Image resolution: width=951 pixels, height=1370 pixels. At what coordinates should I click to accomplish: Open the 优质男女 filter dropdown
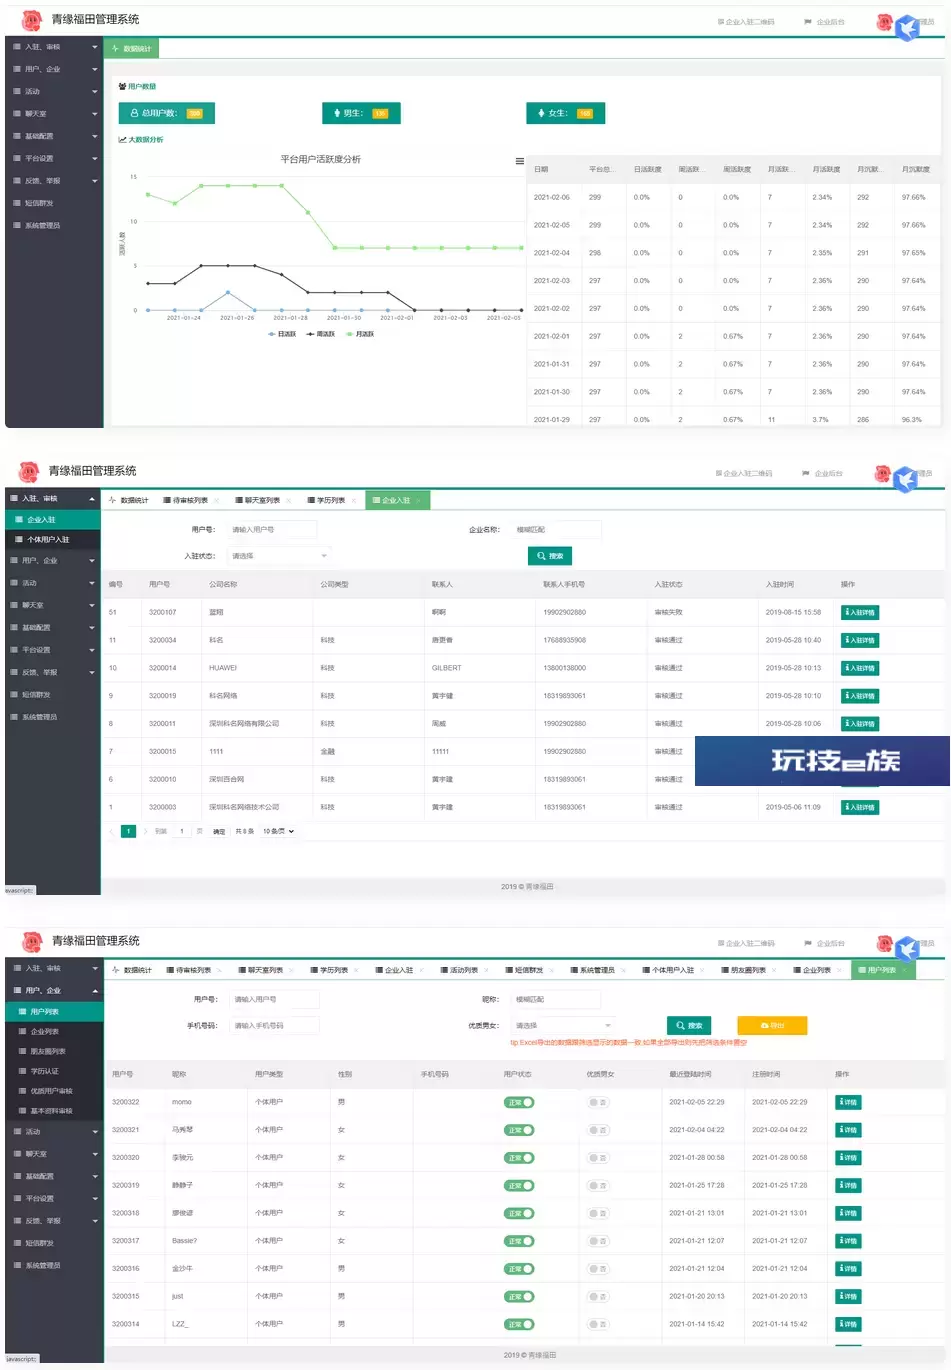pos(563,1025)
